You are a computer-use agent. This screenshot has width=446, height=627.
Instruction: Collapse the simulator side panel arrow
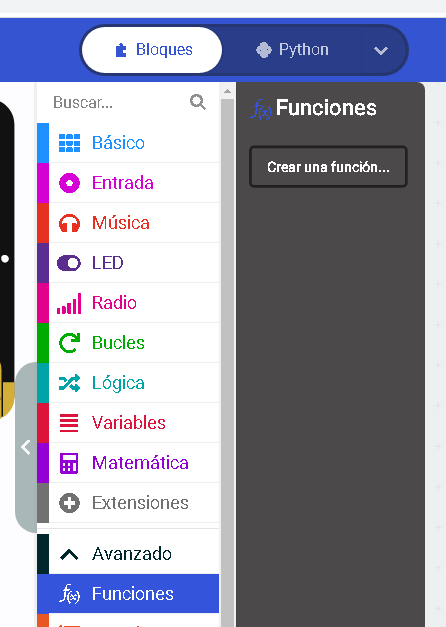pyautogui.click(x=26, y=447)
